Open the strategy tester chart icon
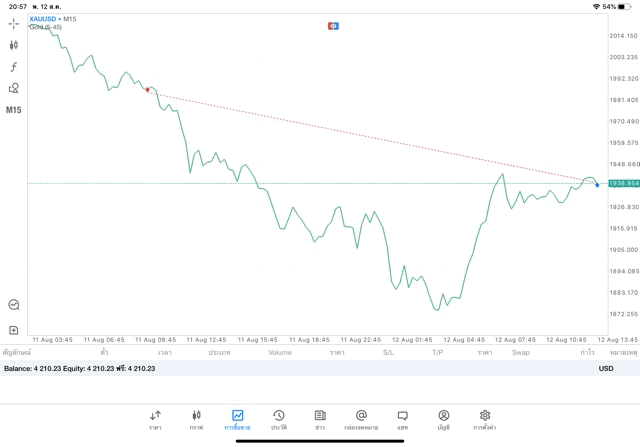Viewport: 640px width, 447px height. [x=14, y=305]
